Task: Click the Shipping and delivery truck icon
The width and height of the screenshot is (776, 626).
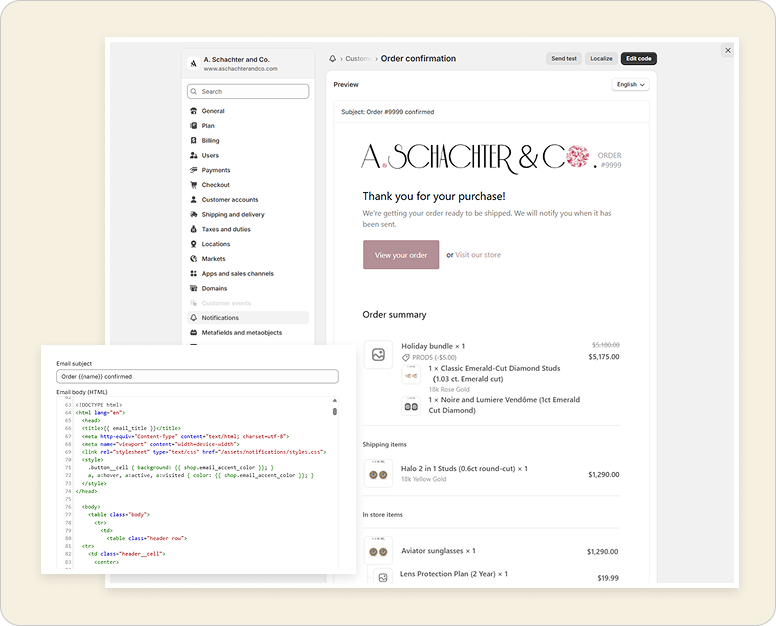Action: click(194, 214)
